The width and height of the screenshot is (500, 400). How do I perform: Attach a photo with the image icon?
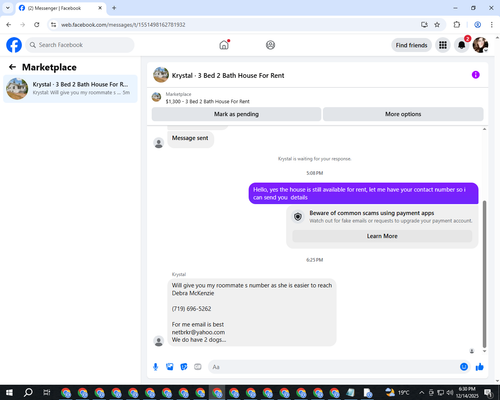pyautogui.click(x=170, y=367)
